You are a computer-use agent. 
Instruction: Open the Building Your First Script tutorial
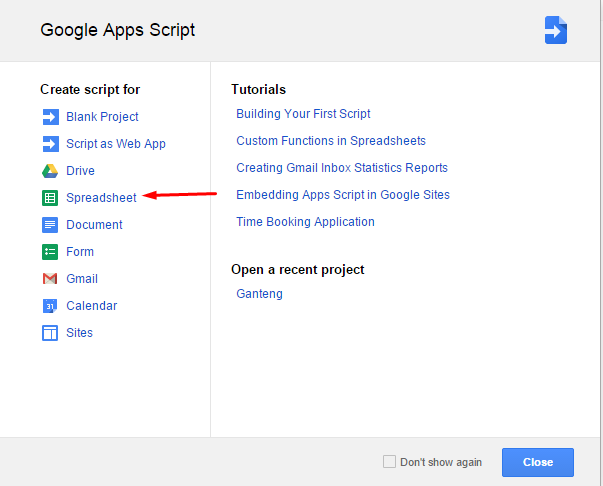pos(303,114)
